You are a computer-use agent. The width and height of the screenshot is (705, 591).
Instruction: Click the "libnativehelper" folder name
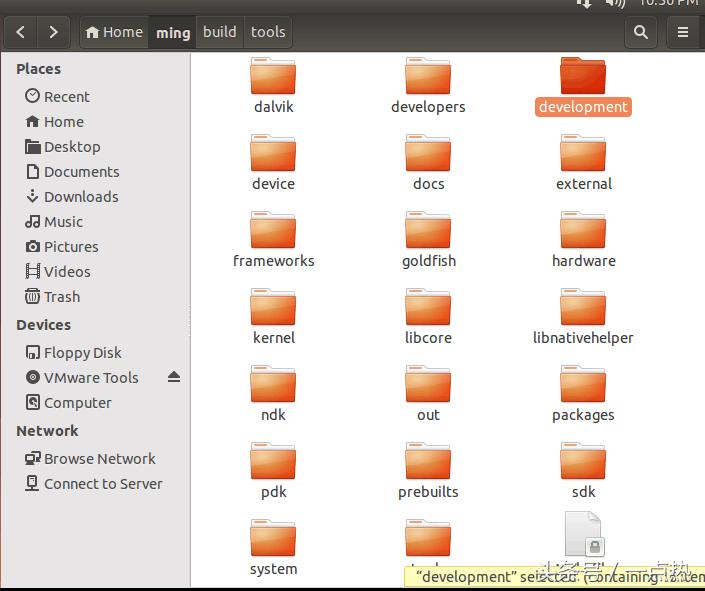(x=583, y=338)
